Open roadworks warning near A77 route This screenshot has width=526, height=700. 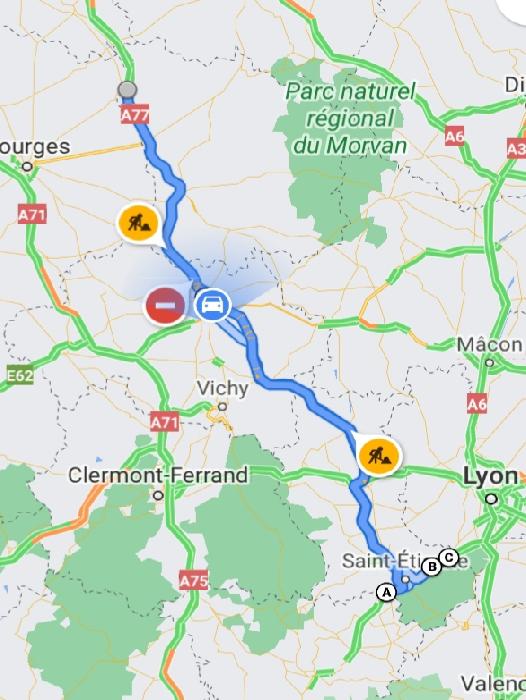pyautogui.click(x=139, y=222)
